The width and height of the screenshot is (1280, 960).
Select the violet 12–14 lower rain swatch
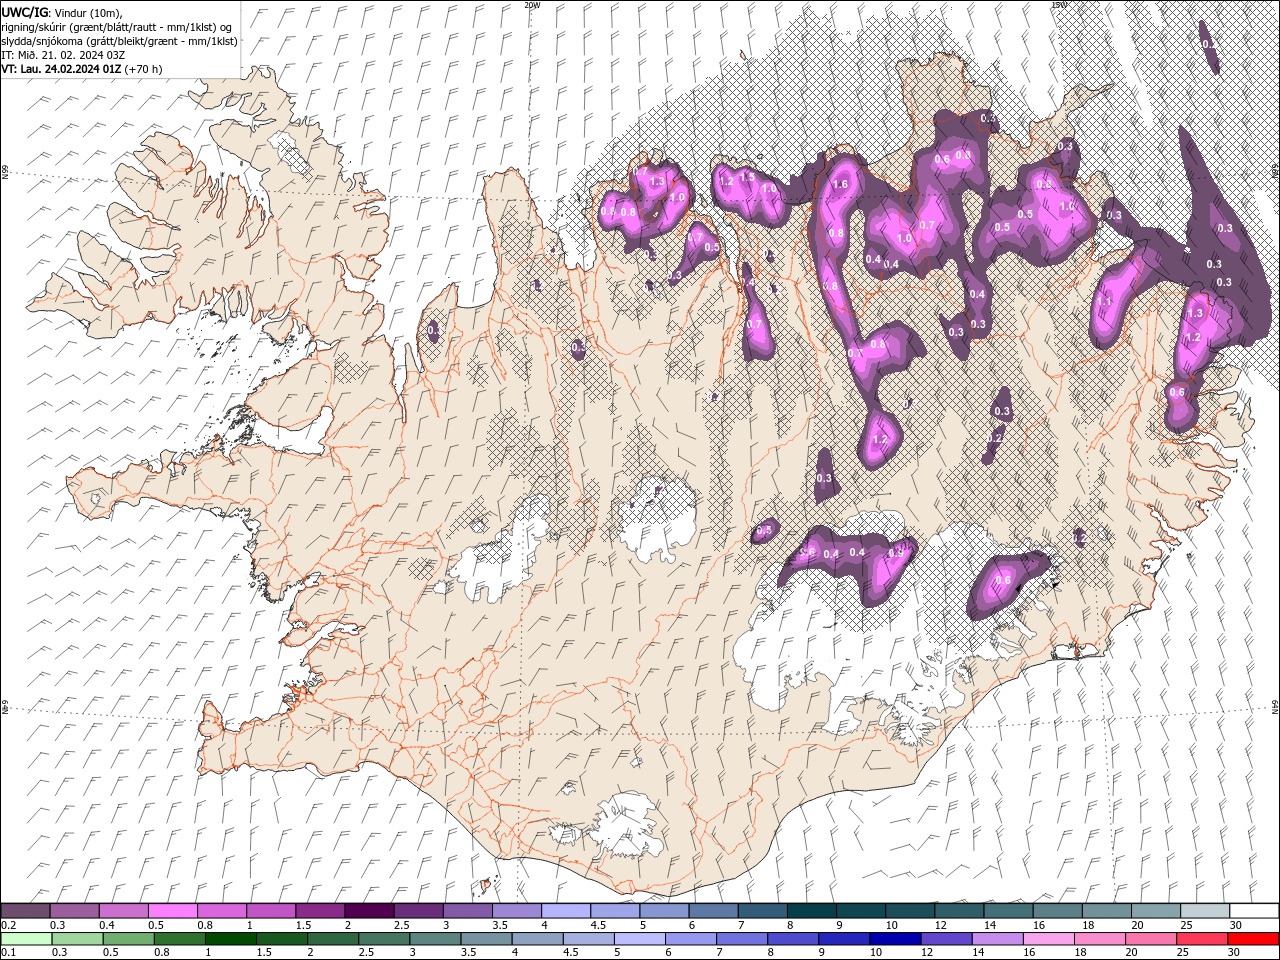click(x=948, y=939)
